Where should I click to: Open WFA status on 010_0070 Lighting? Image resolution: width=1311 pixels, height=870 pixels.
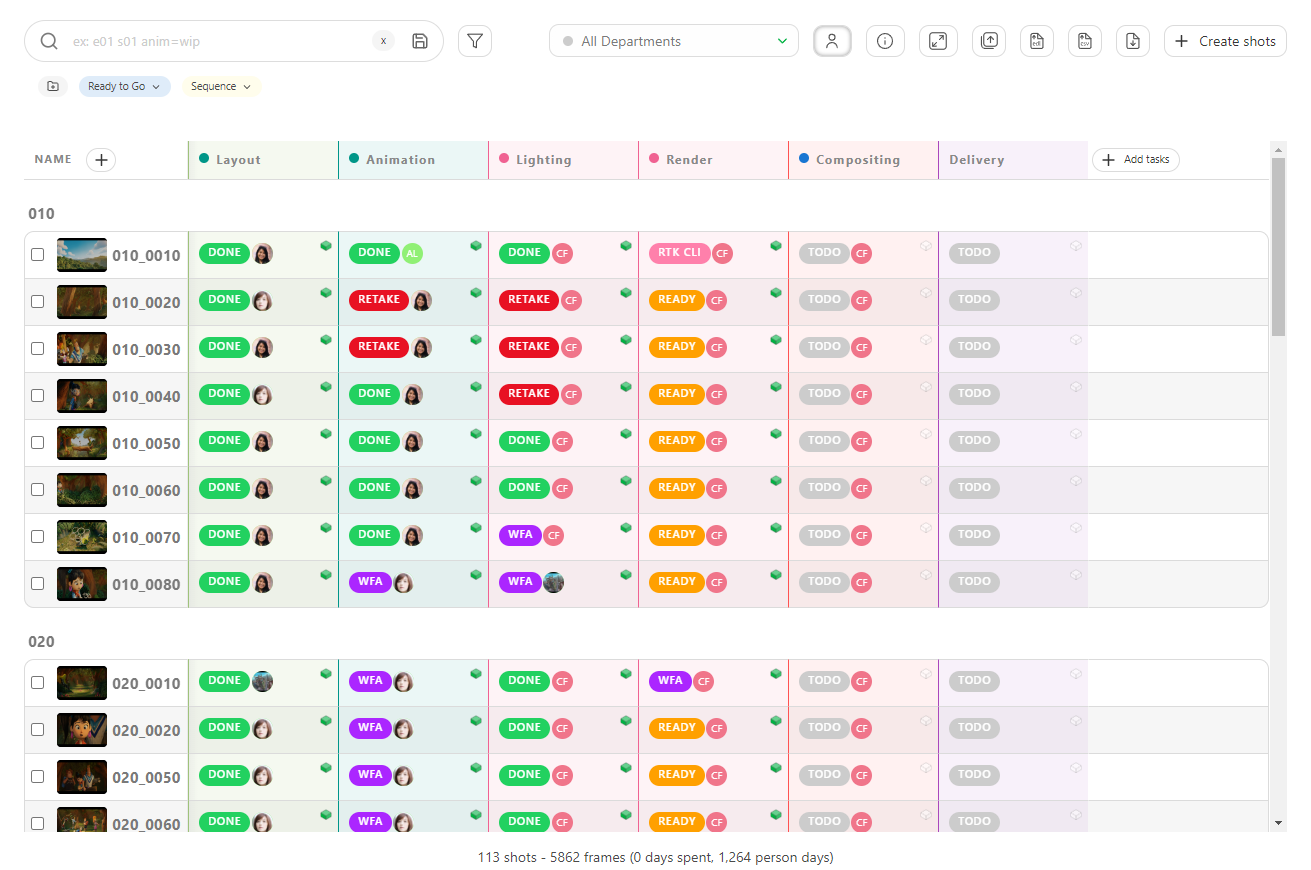[x=520, y=535]
